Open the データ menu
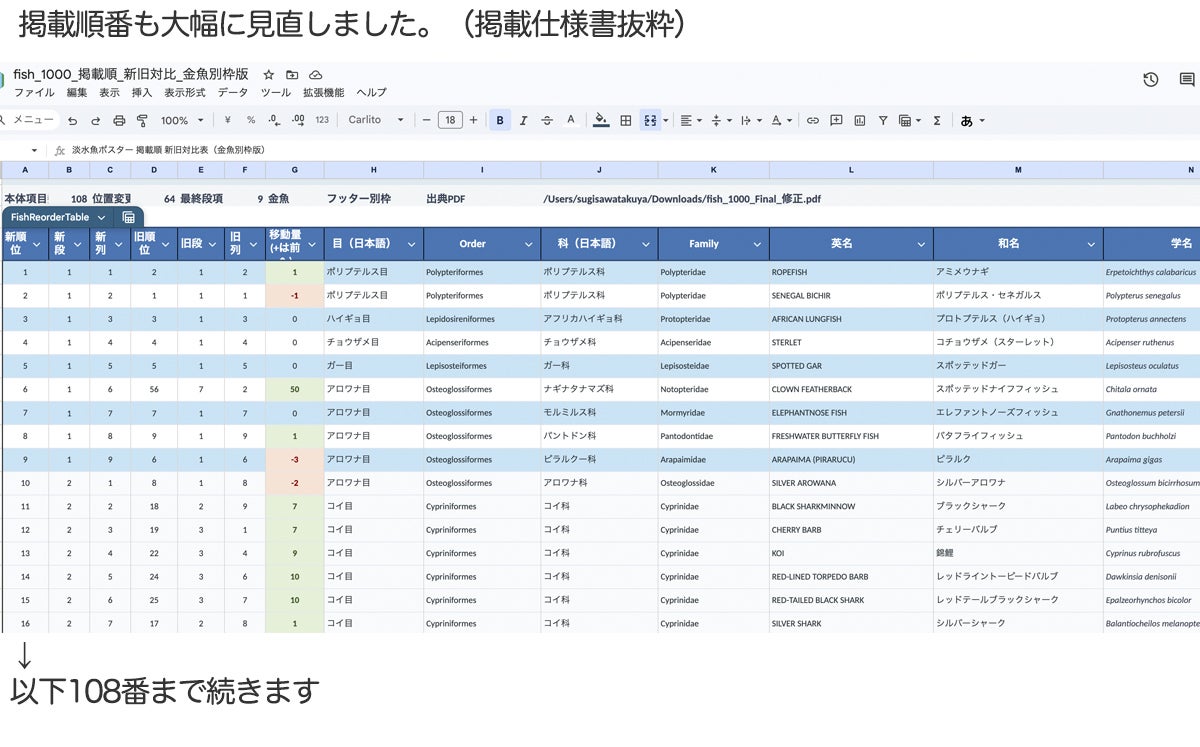The image size is (1200, 747). point(233,93)
